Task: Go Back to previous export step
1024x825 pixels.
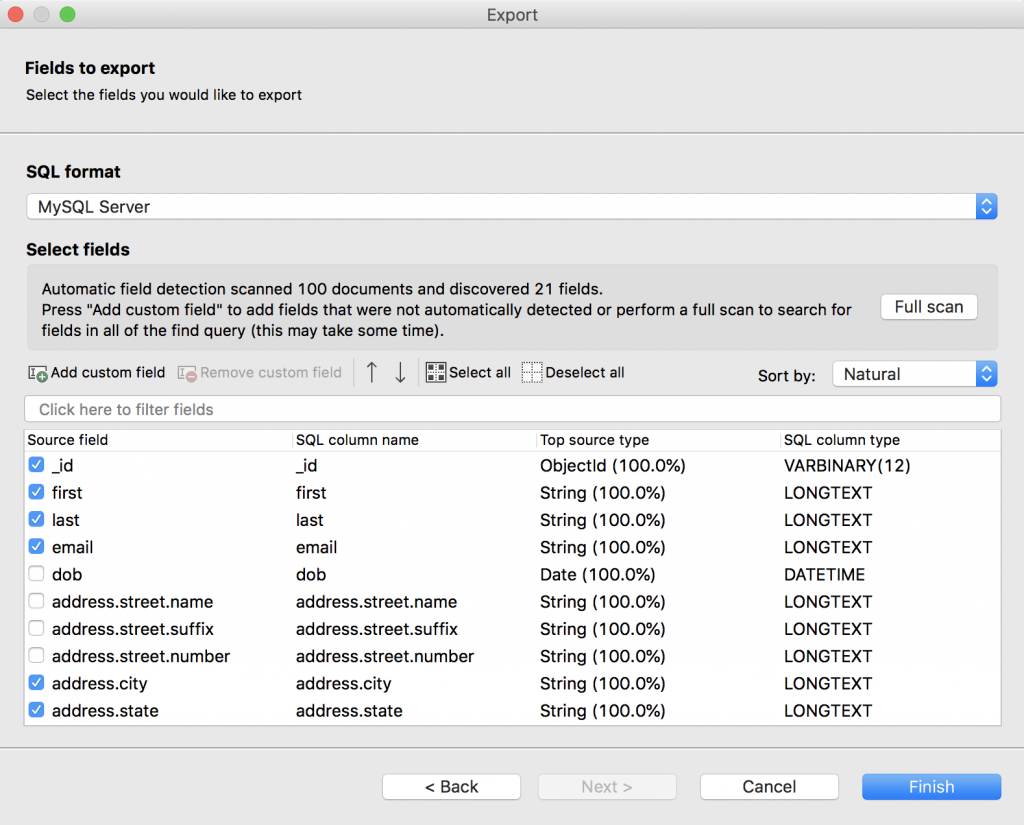Action: [x=451, y=786]
